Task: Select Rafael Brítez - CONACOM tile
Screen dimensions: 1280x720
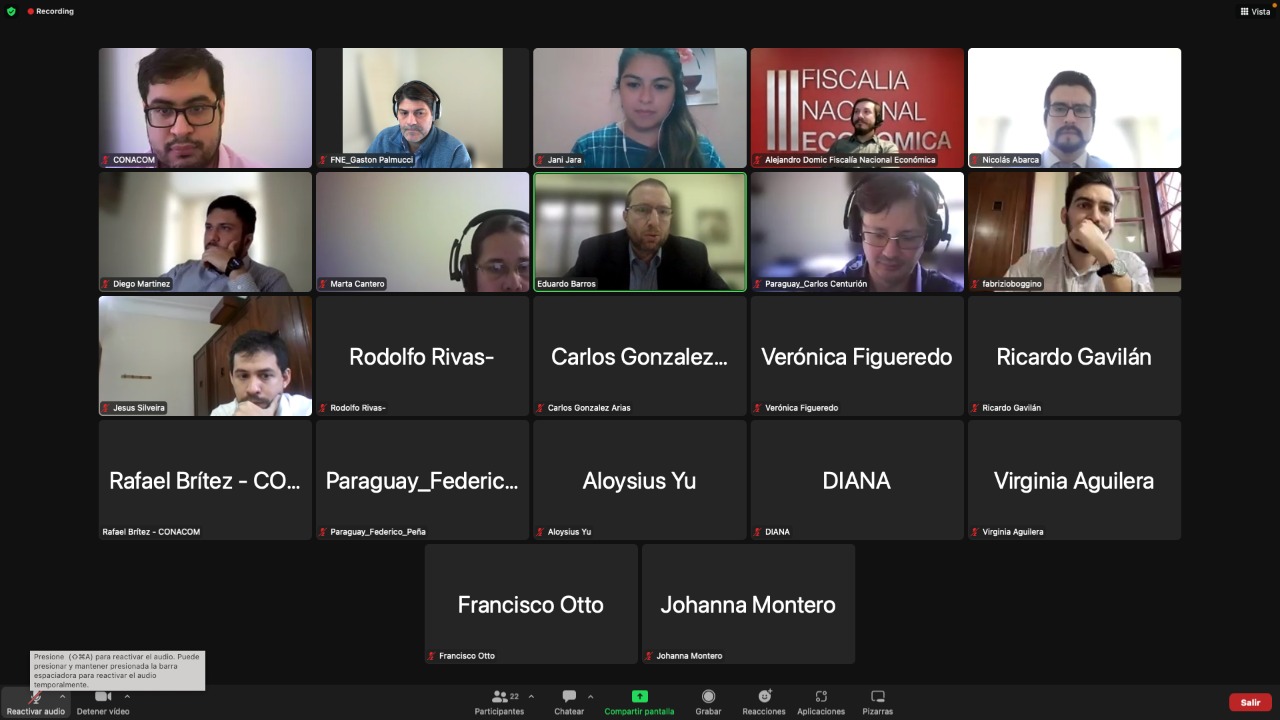Action: tap(205, 480)
